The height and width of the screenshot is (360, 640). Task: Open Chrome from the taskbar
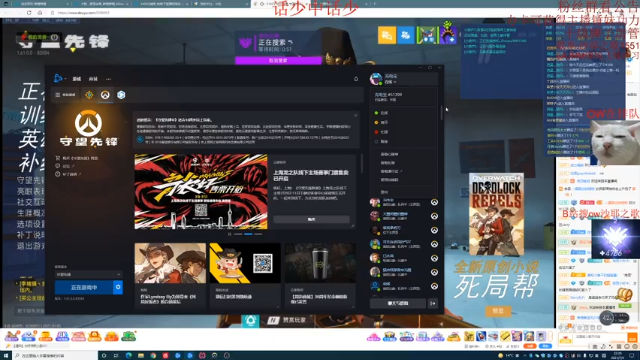pos(153,356)
